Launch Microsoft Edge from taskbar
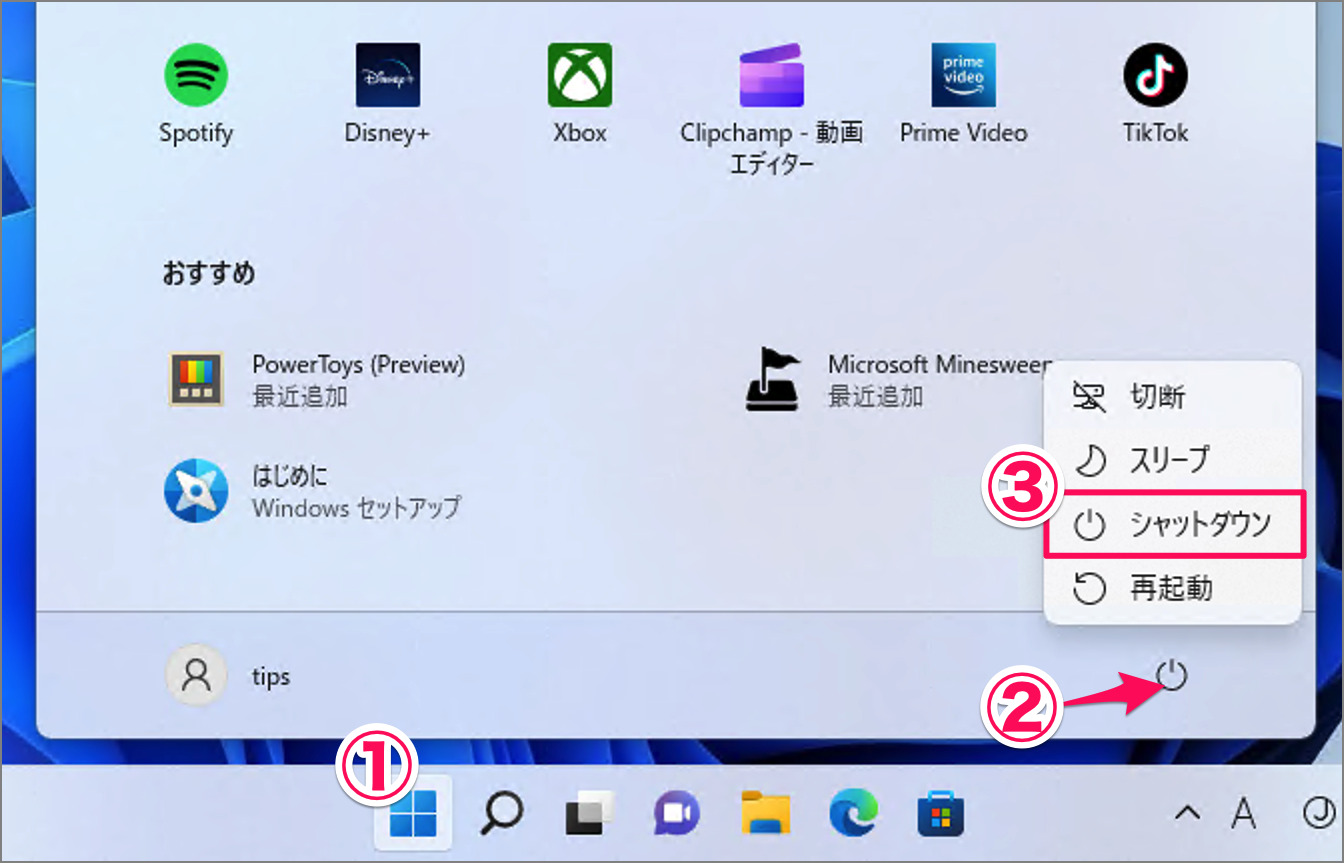 [853, 815]
